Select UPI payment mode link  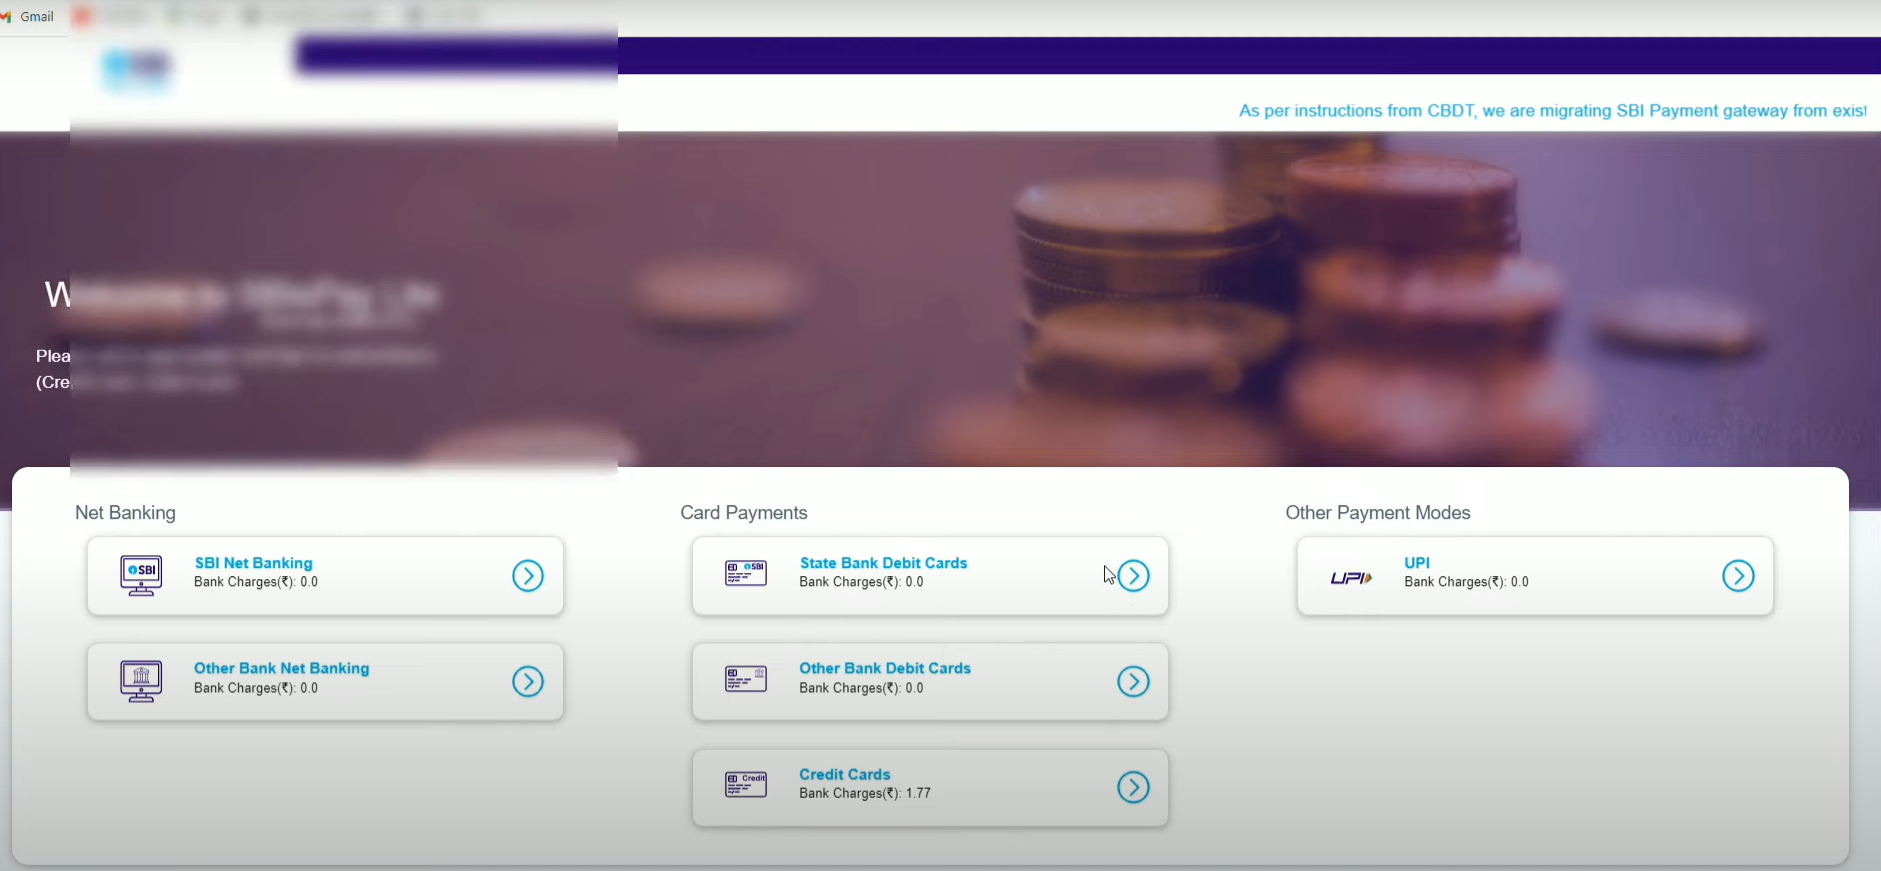[x=1417, y=563]
